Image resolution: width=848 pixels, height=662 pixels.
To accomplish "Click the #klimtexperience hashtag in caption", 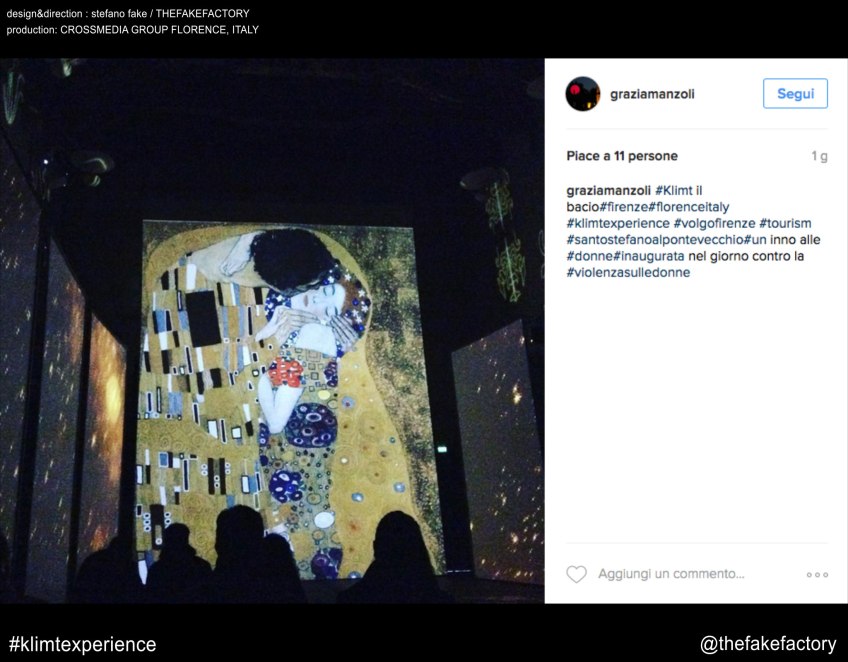I will [618, 223].
